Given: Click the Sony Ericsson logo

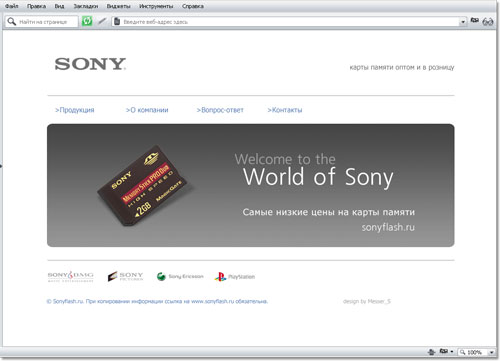Looking at the screenshot, I should [180, 276].
